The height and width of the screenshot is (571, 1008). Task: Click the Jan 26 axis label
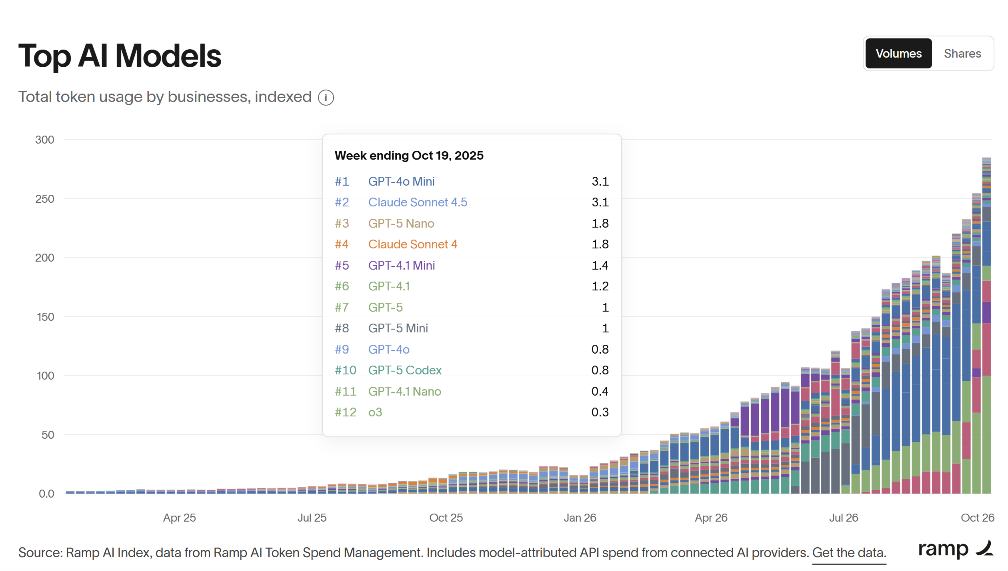[x=580, y=518]
